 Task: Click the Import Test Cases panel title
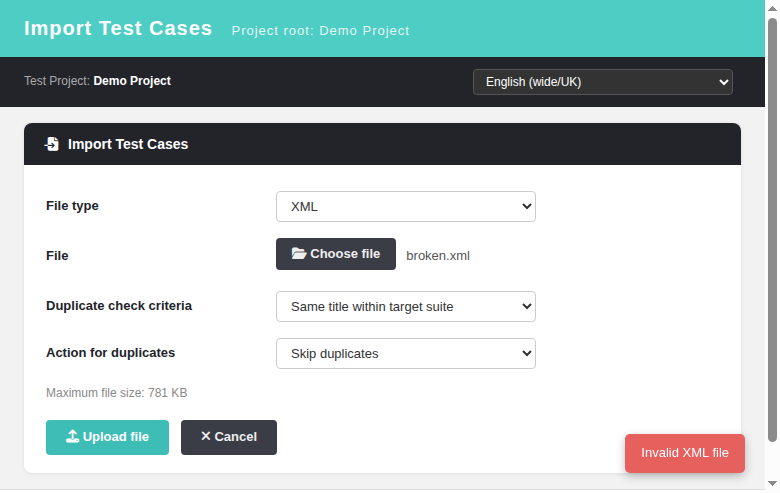click(x=128, y=144)
